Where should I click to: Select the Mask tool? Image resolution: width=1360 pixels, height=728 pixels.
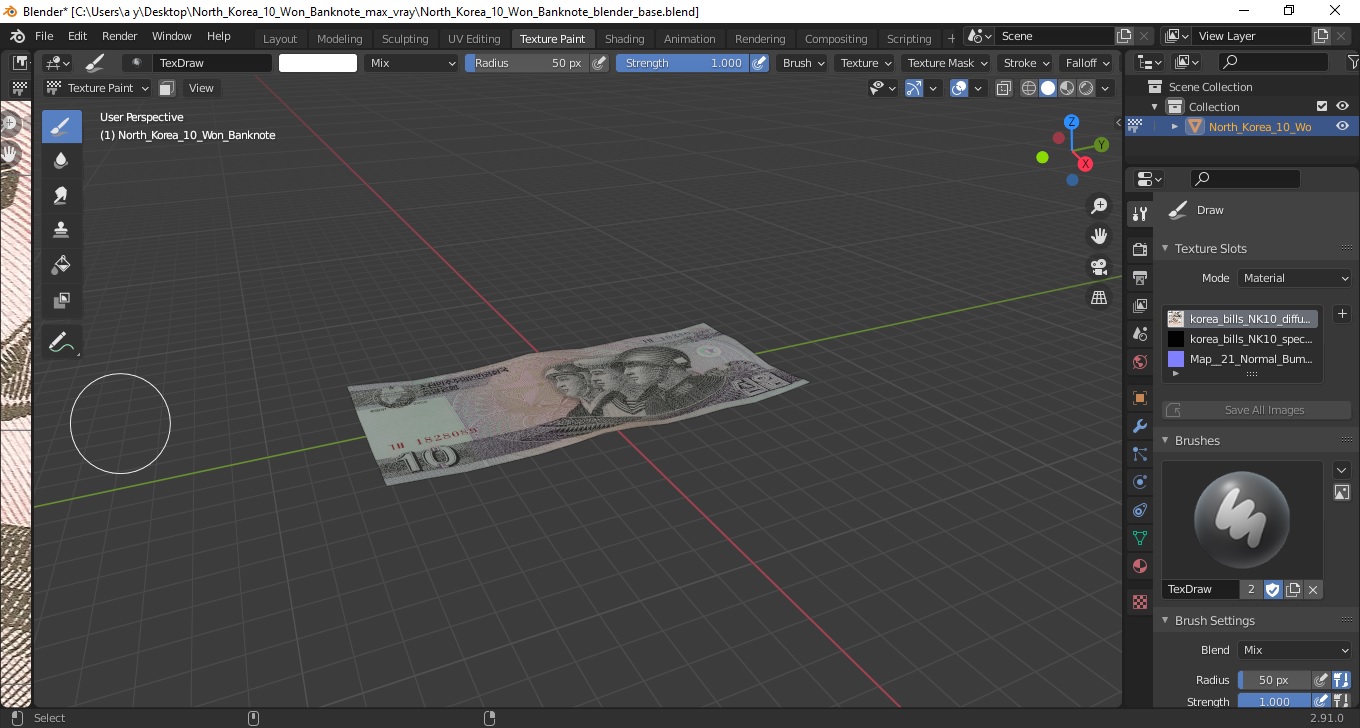coord(61,300)
